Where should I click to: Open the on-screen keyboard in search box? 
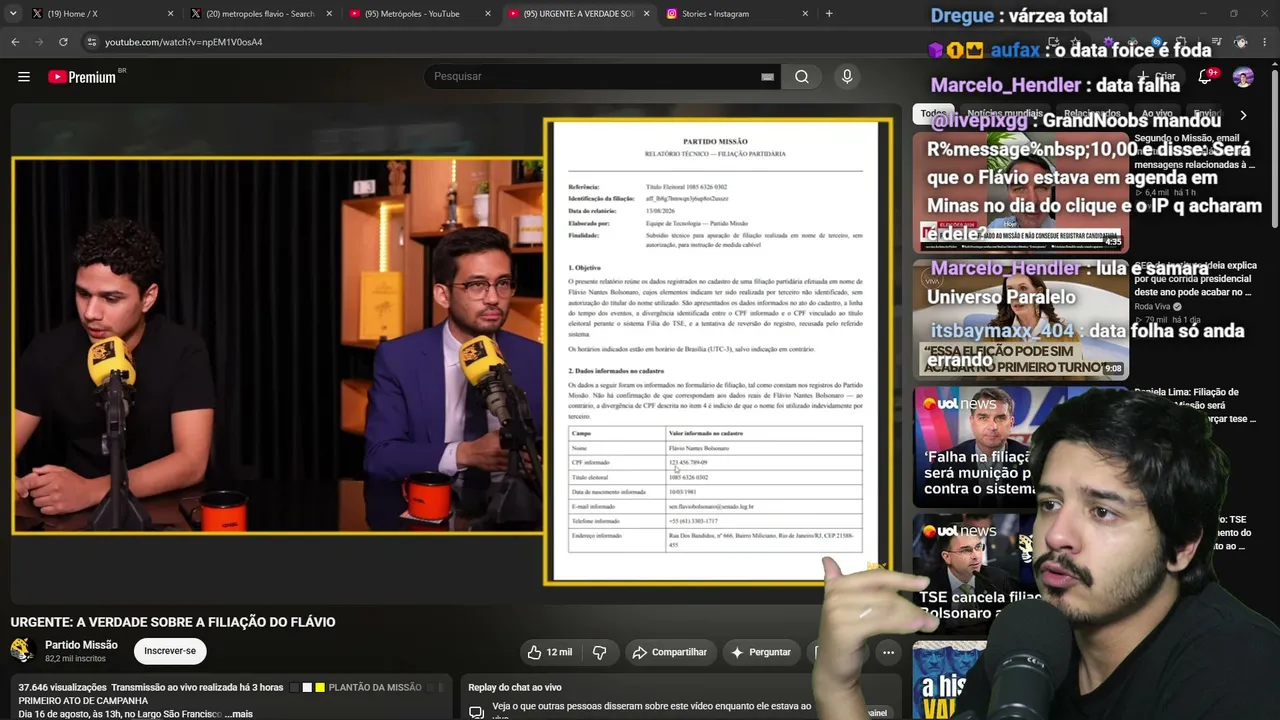pyautogui.click(x=767, y=77)
